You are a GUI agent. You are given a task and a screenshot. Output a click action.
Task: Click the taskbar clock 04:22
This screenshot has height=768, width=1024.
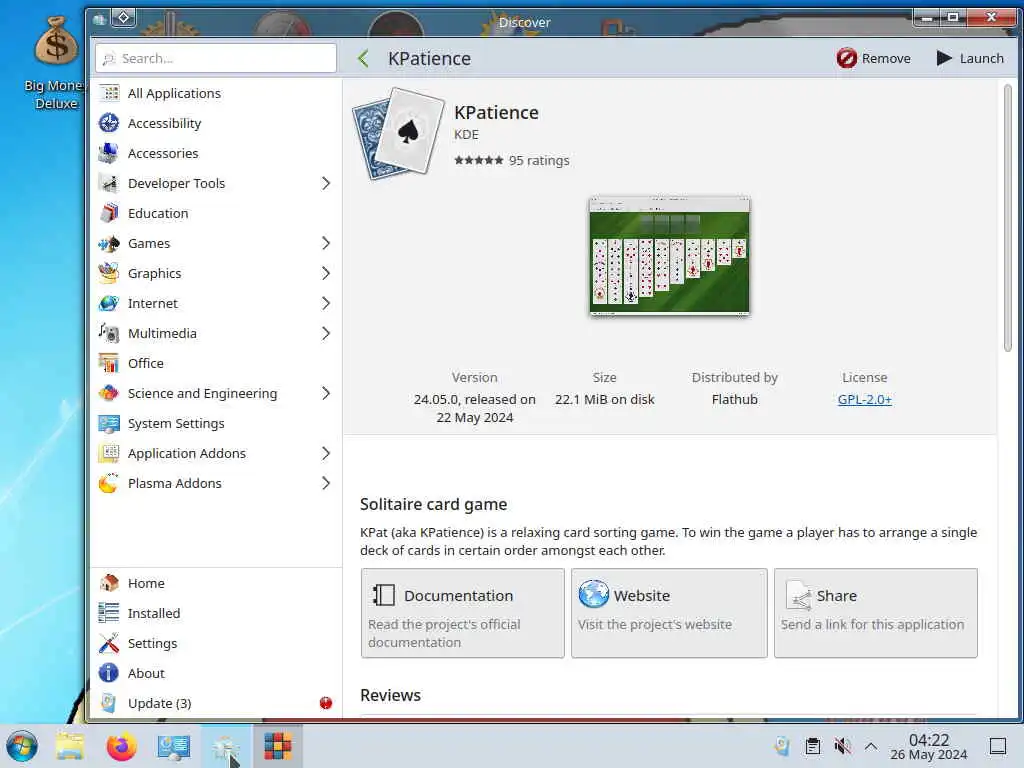point(929,739)
